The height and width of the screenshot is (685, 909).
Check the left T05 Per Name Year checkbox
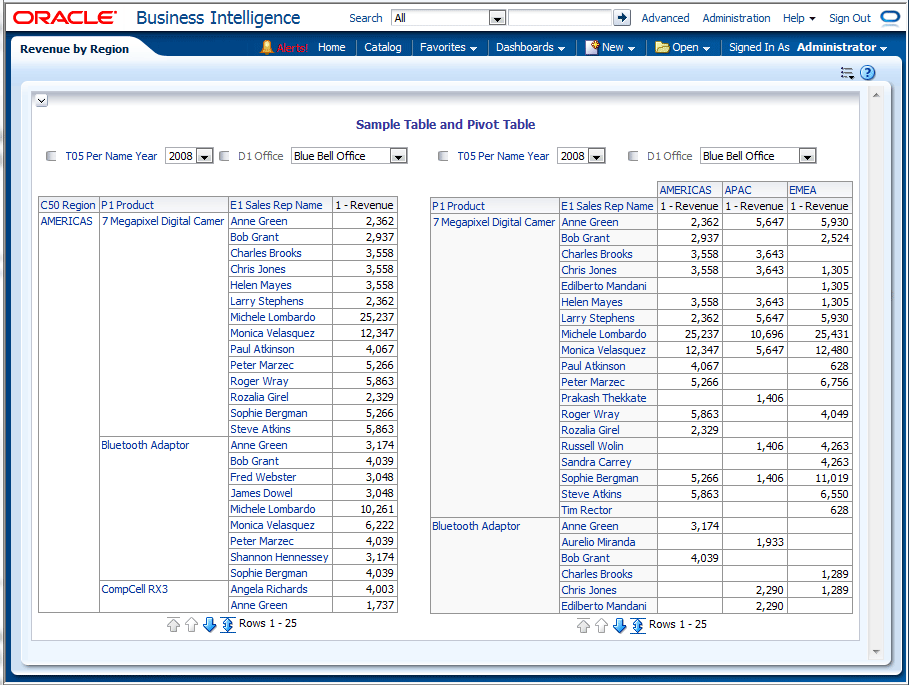click(52, 156)
